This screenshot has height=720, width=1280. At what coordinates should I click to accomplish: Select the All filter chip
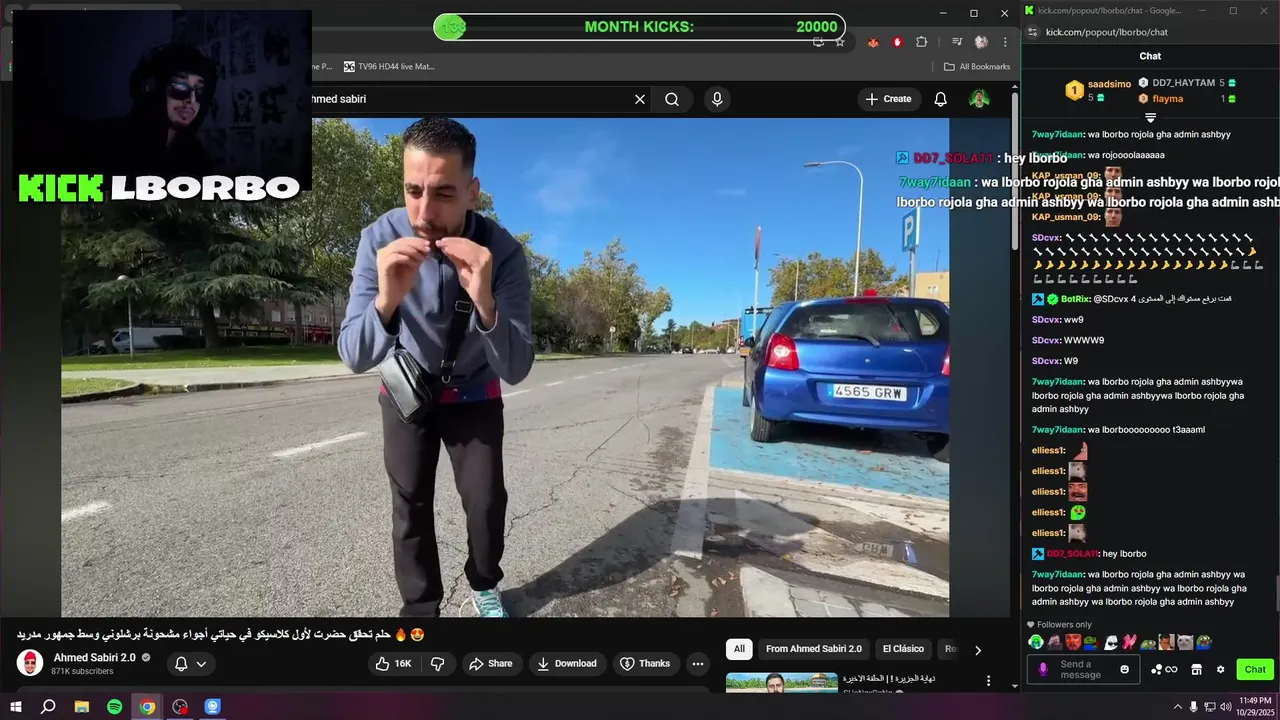point(739,649)
